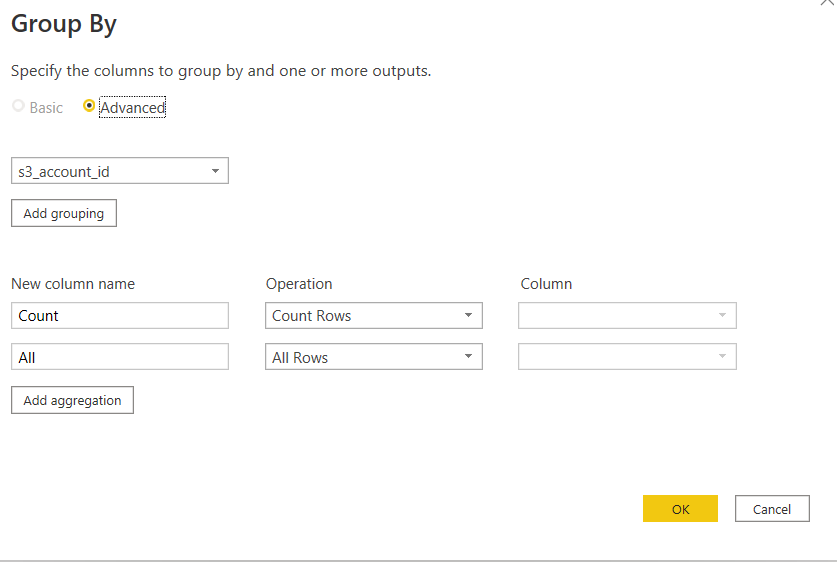Open the All Rows operation dropdown
This screenshot has height=562, width=837.
[x=374, y=357]
